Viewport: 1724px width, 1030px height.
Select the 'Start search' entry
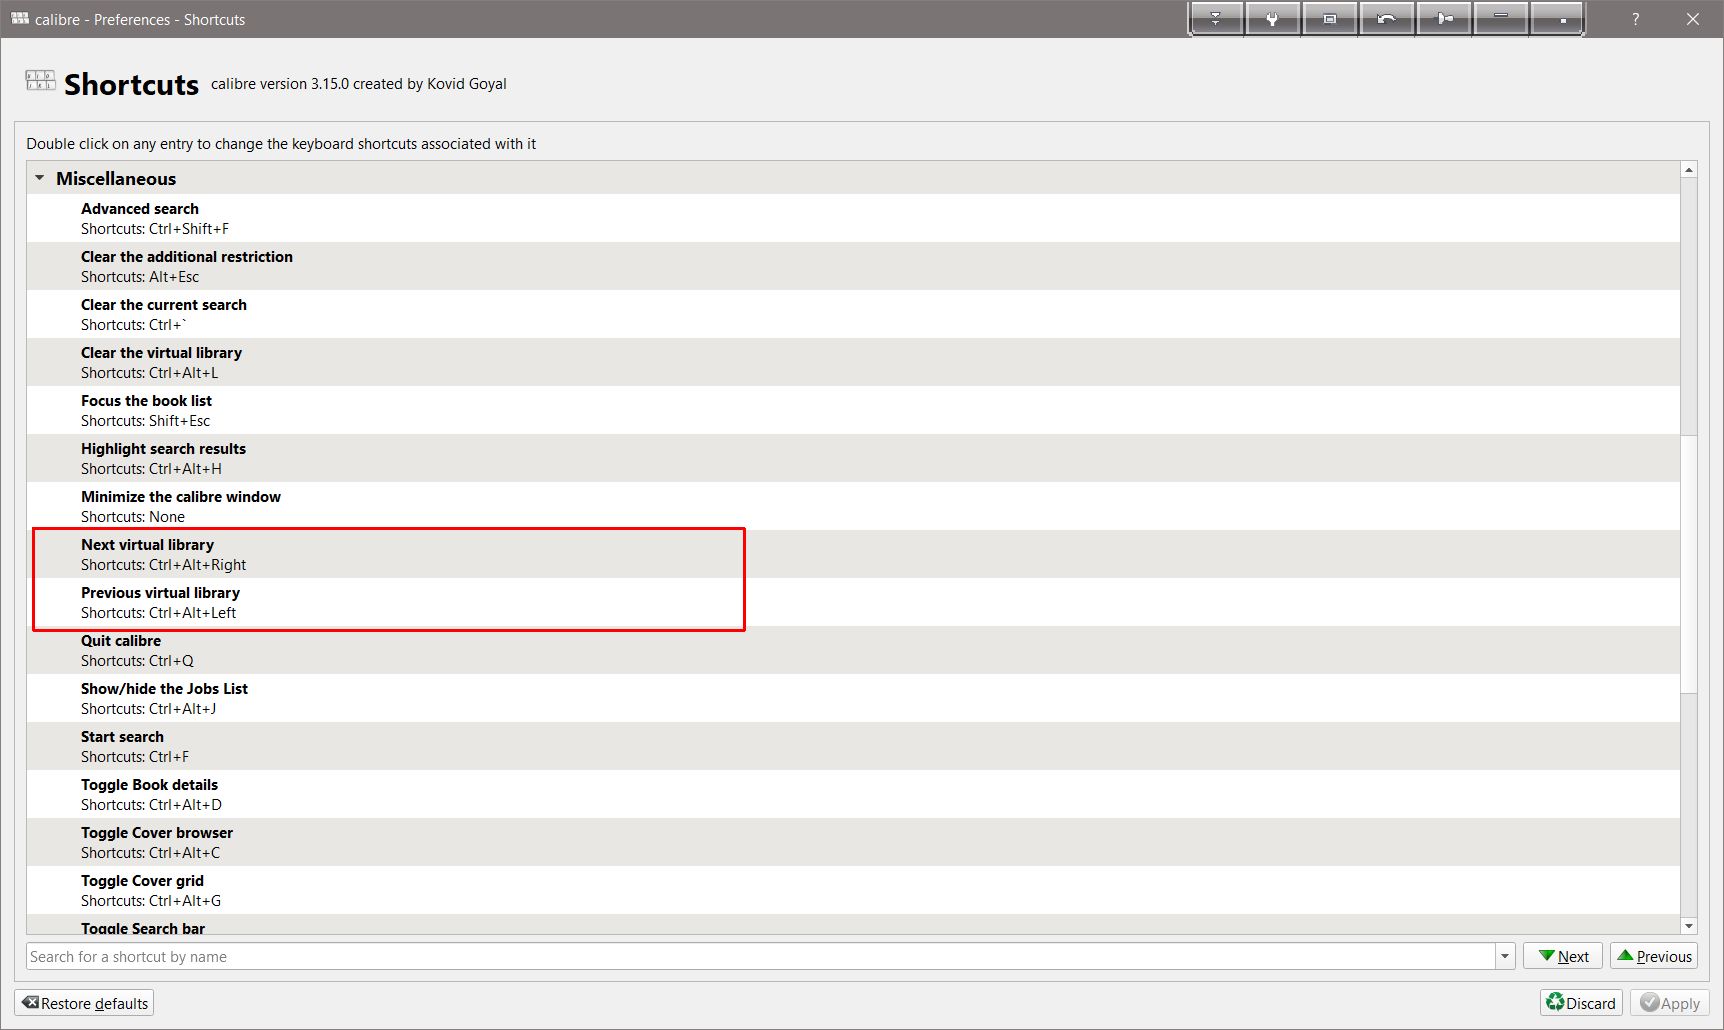[853, 746]
